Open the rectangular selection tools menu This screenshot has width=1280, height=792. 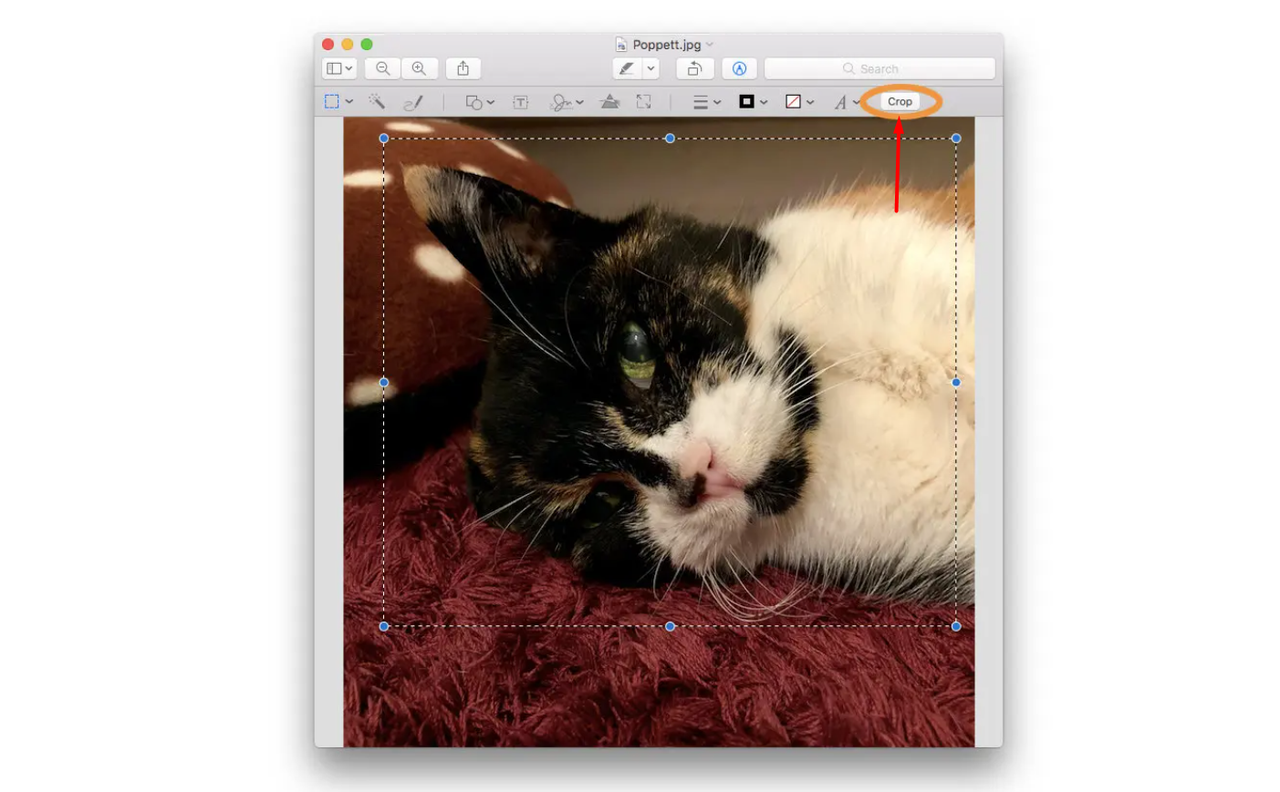coord(339,102)
